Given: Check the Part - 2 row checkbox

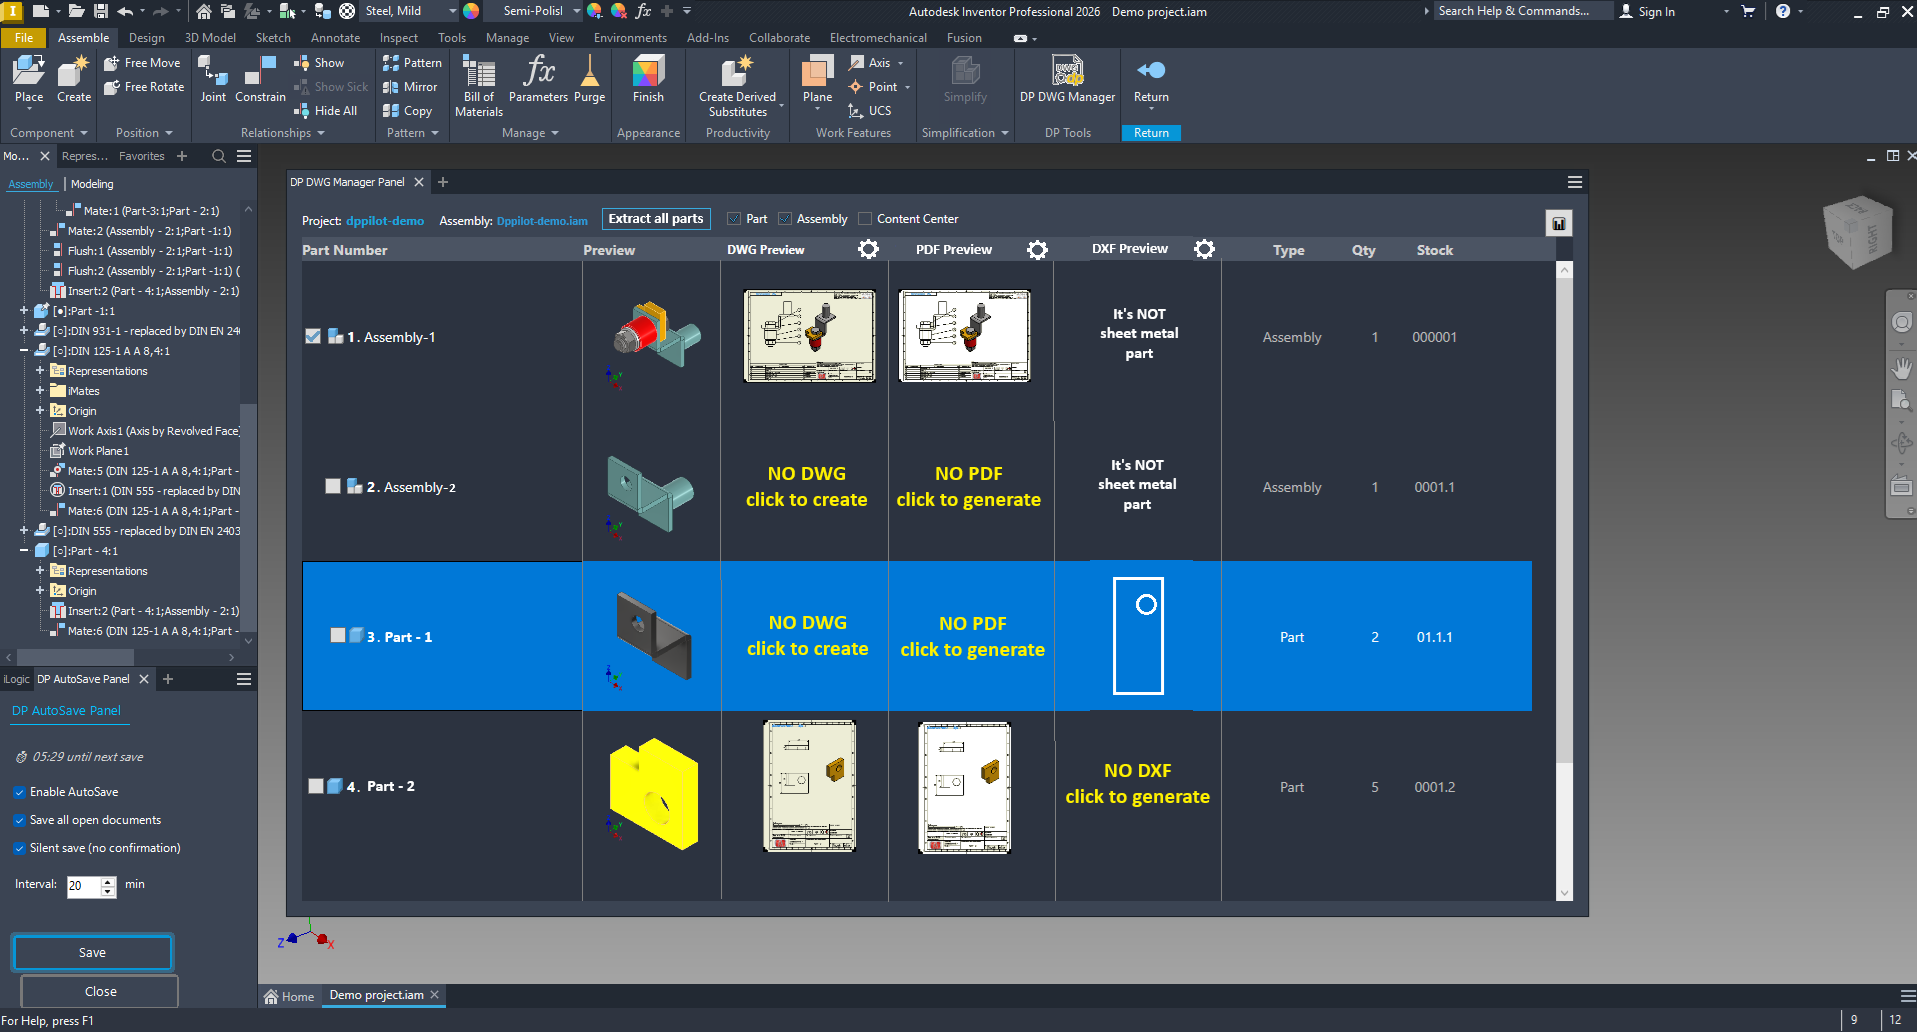Looking at the screenshot, I should 316,786.
